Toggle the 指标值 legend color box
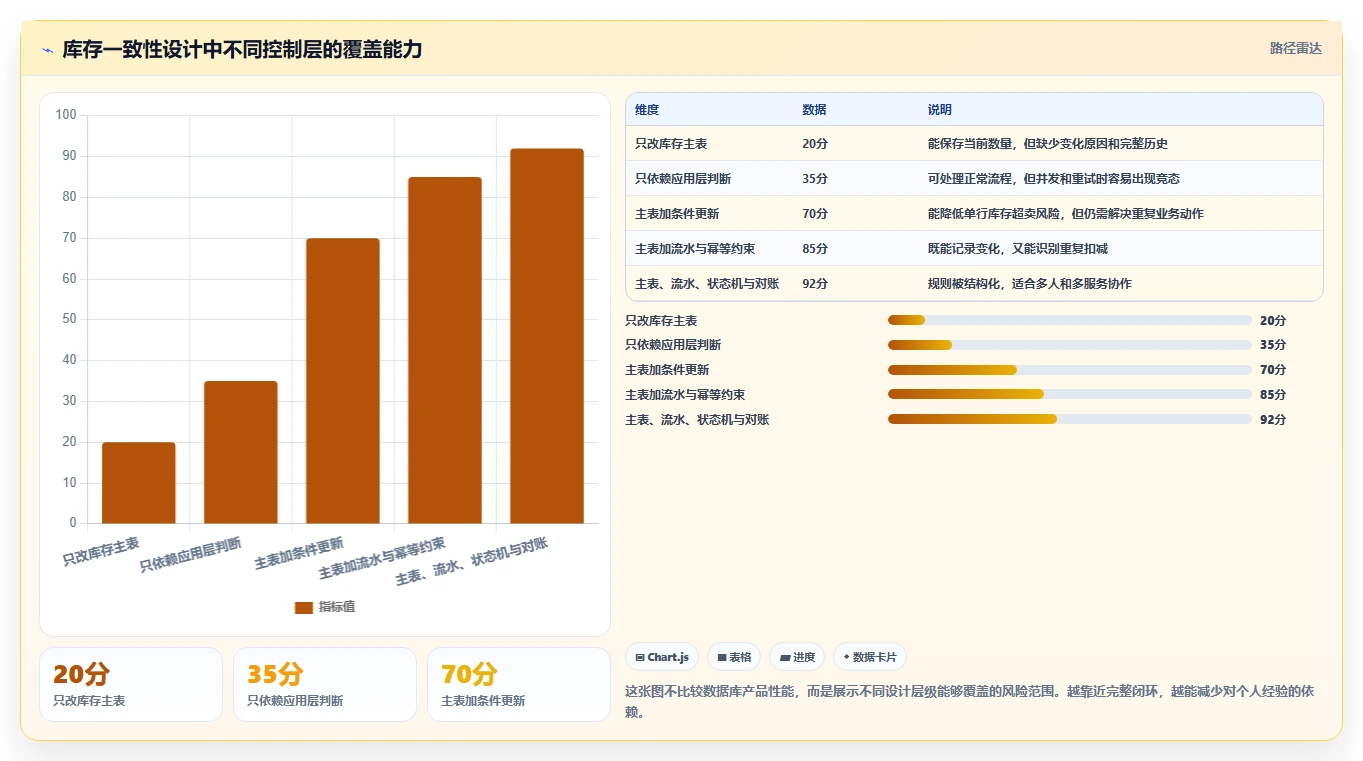Image resolution: width=1363 pixels, height=761 pixels. tap(304, 607)
